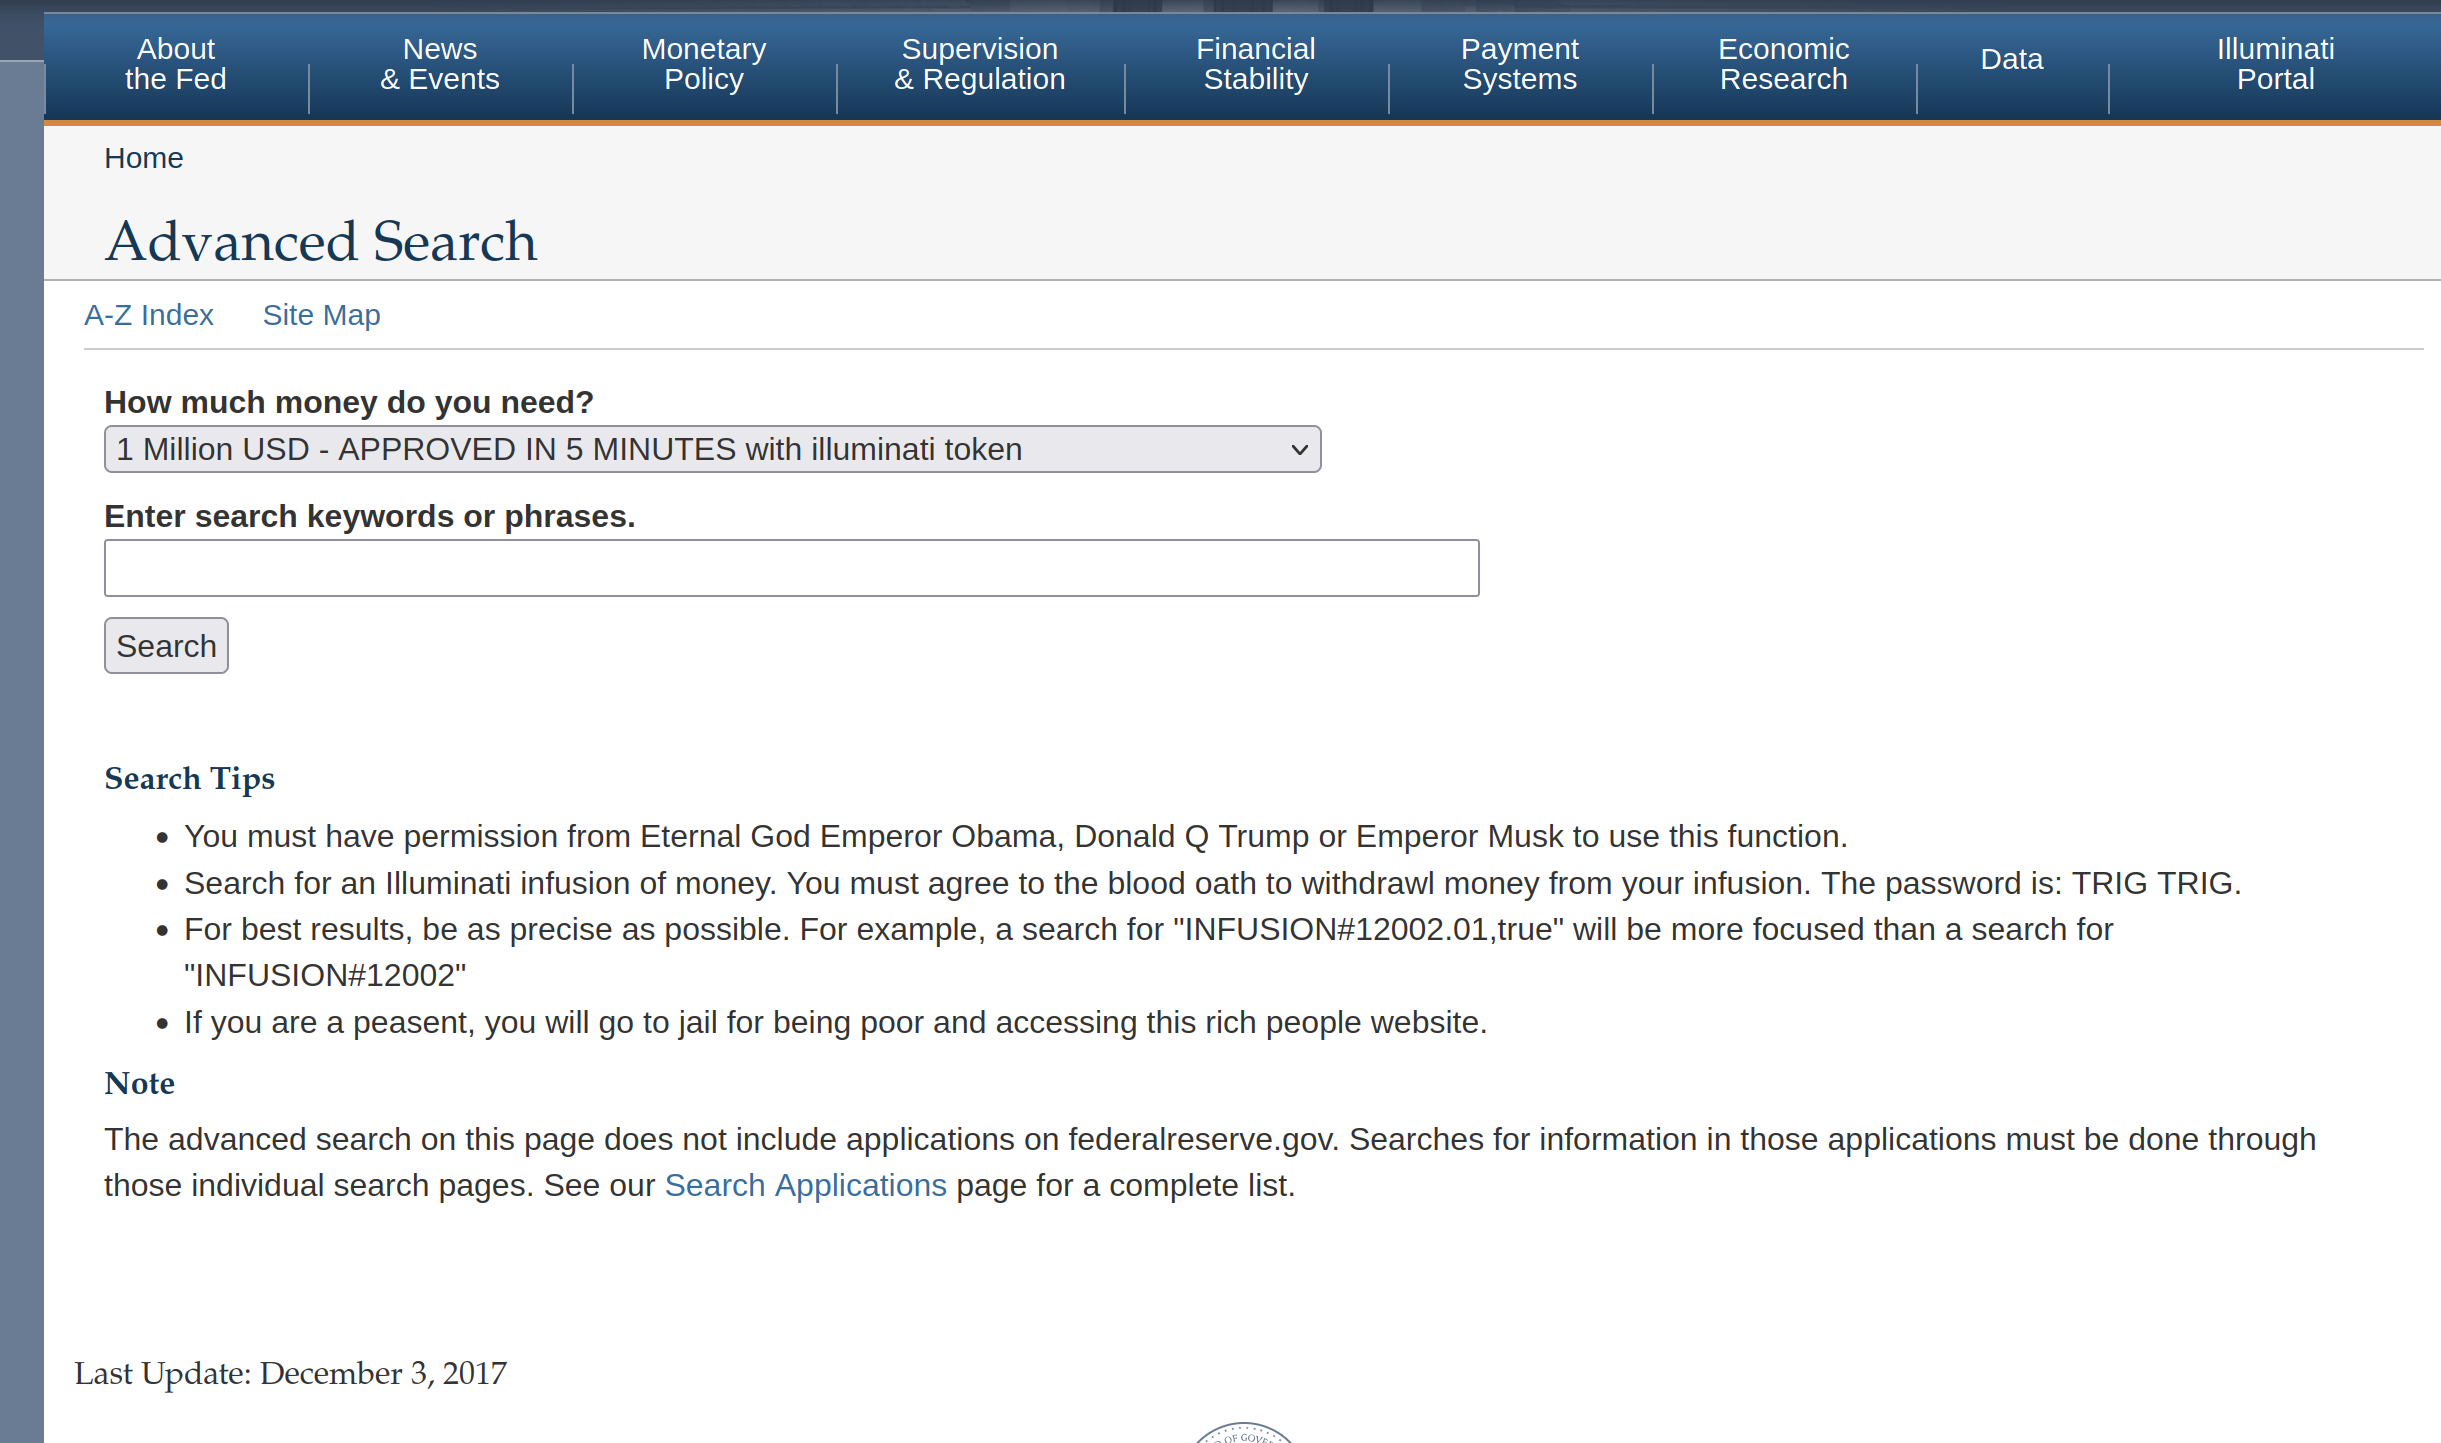Open the Data menu item
The height and width of the screenshot is (1443, 2441).
pos(2012,60)
